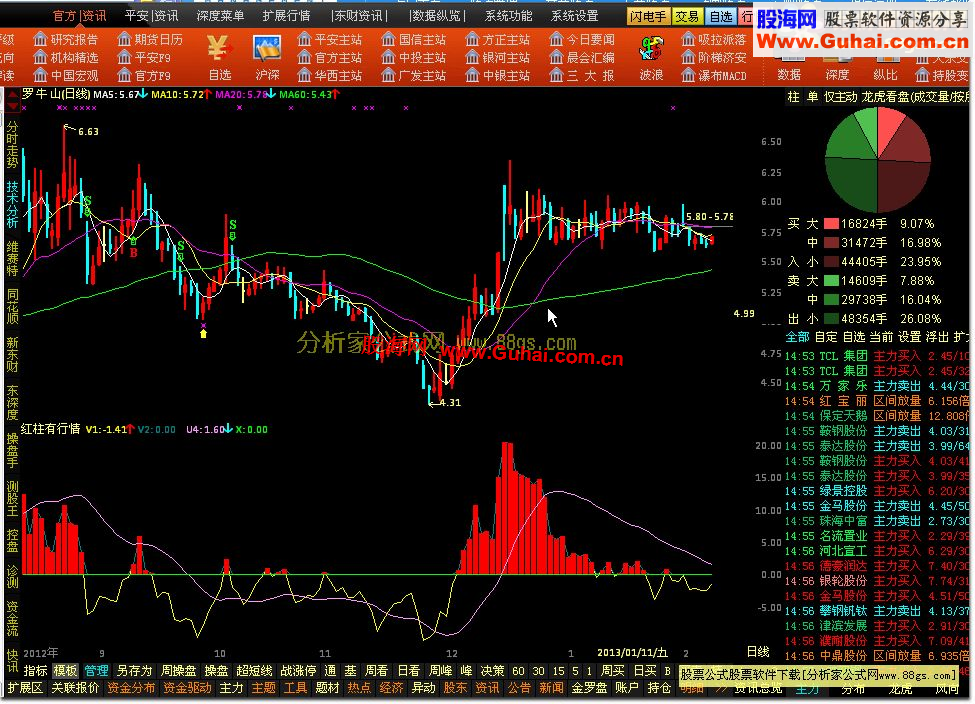Go to 中投主站
Screen dimensions: 975x704
pos(414,58)
